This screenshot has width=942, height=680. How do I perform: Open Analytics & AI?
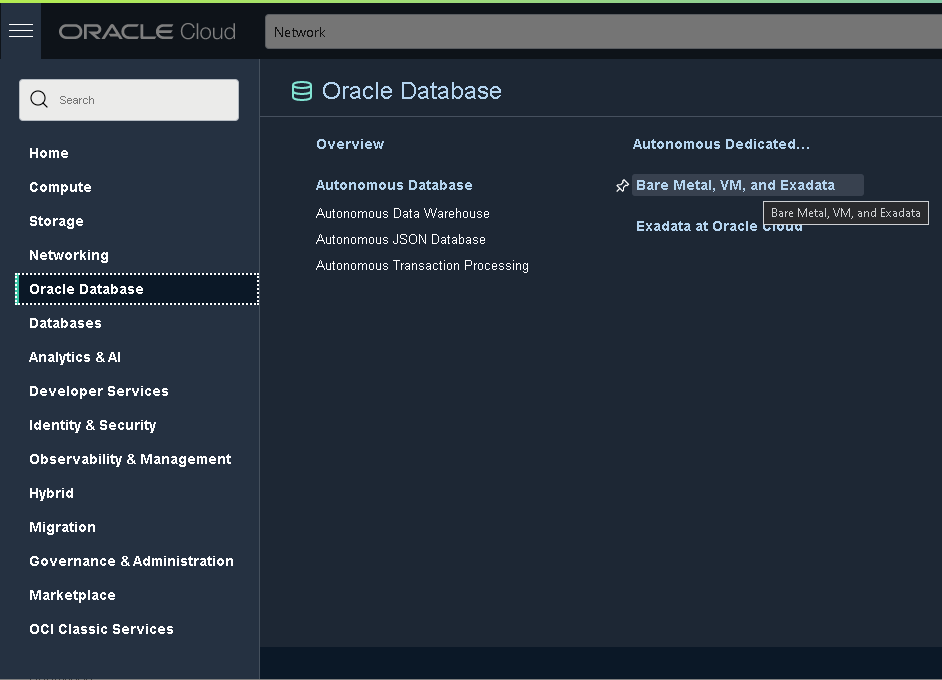(x=75, y=357)
